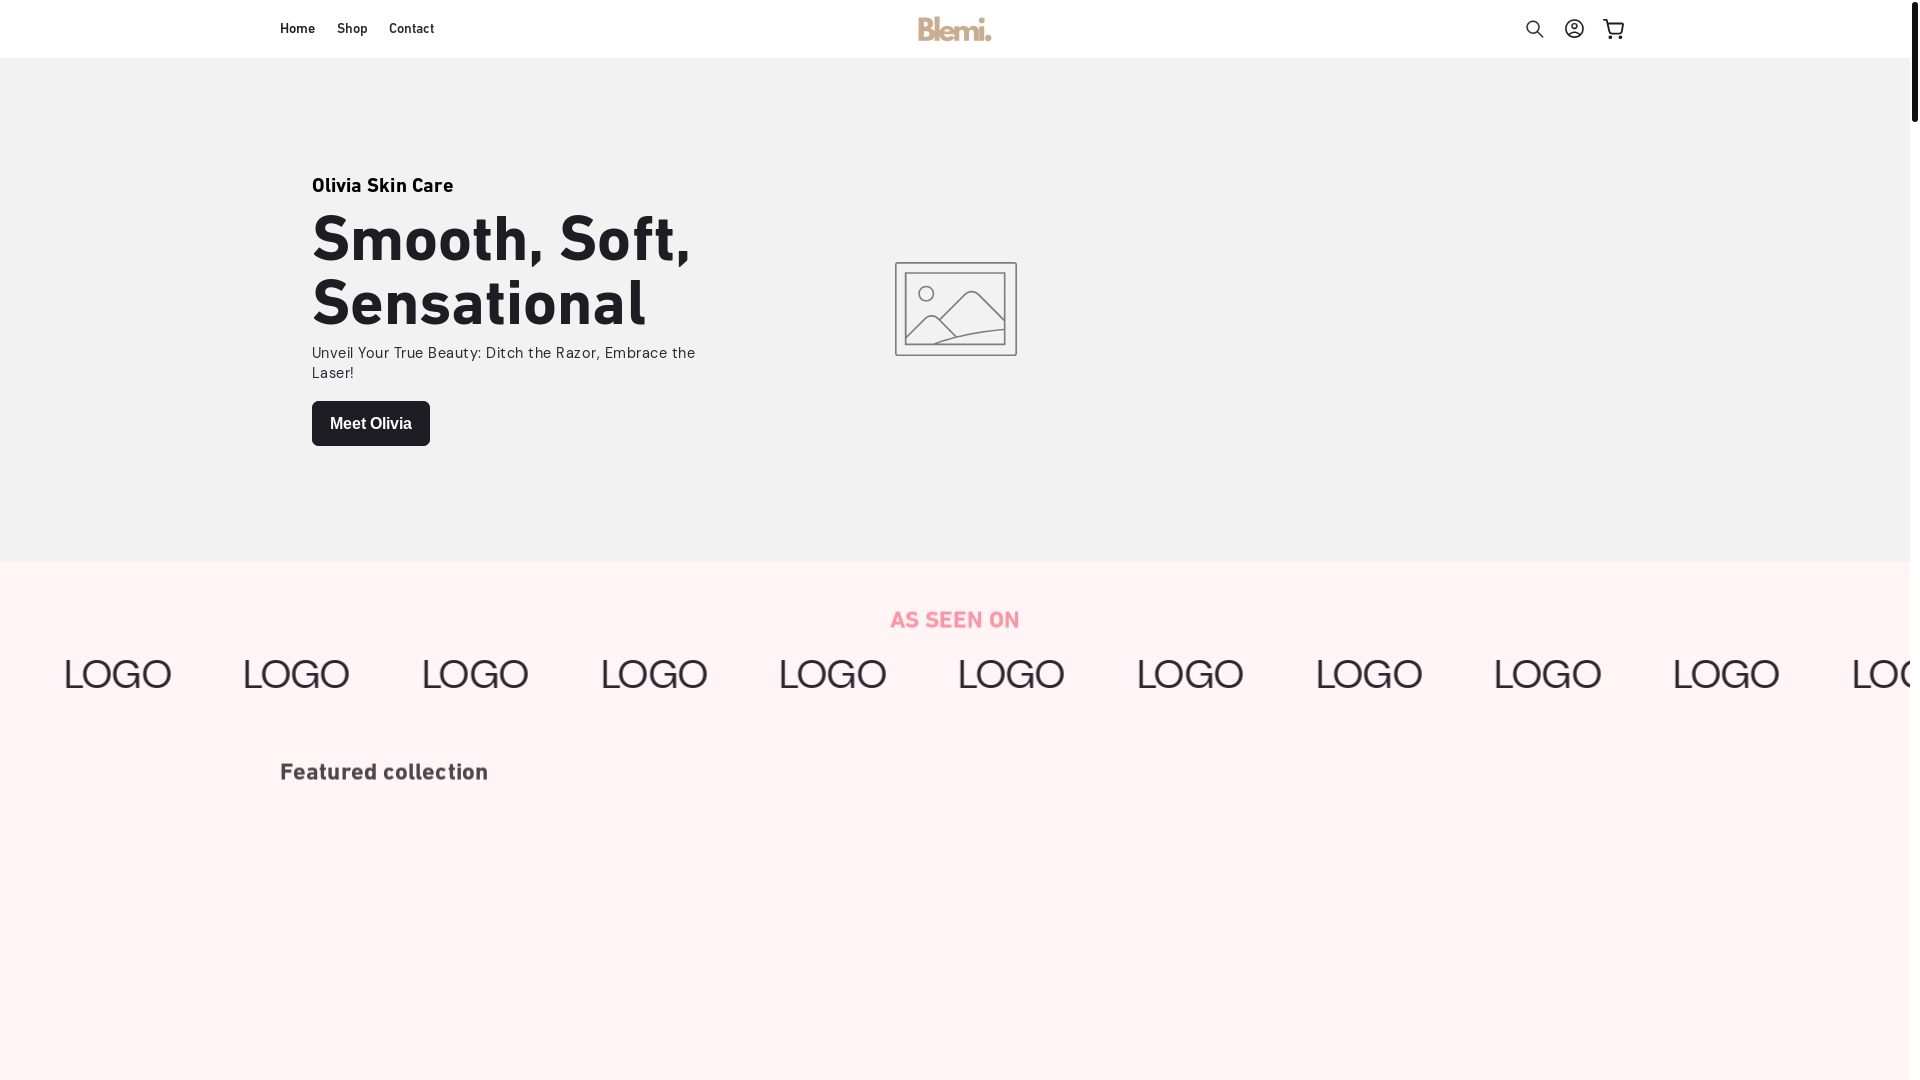This screenshot has width=1920, height=1080.
Task: Click the Featured collection heading
Action: 384,772
